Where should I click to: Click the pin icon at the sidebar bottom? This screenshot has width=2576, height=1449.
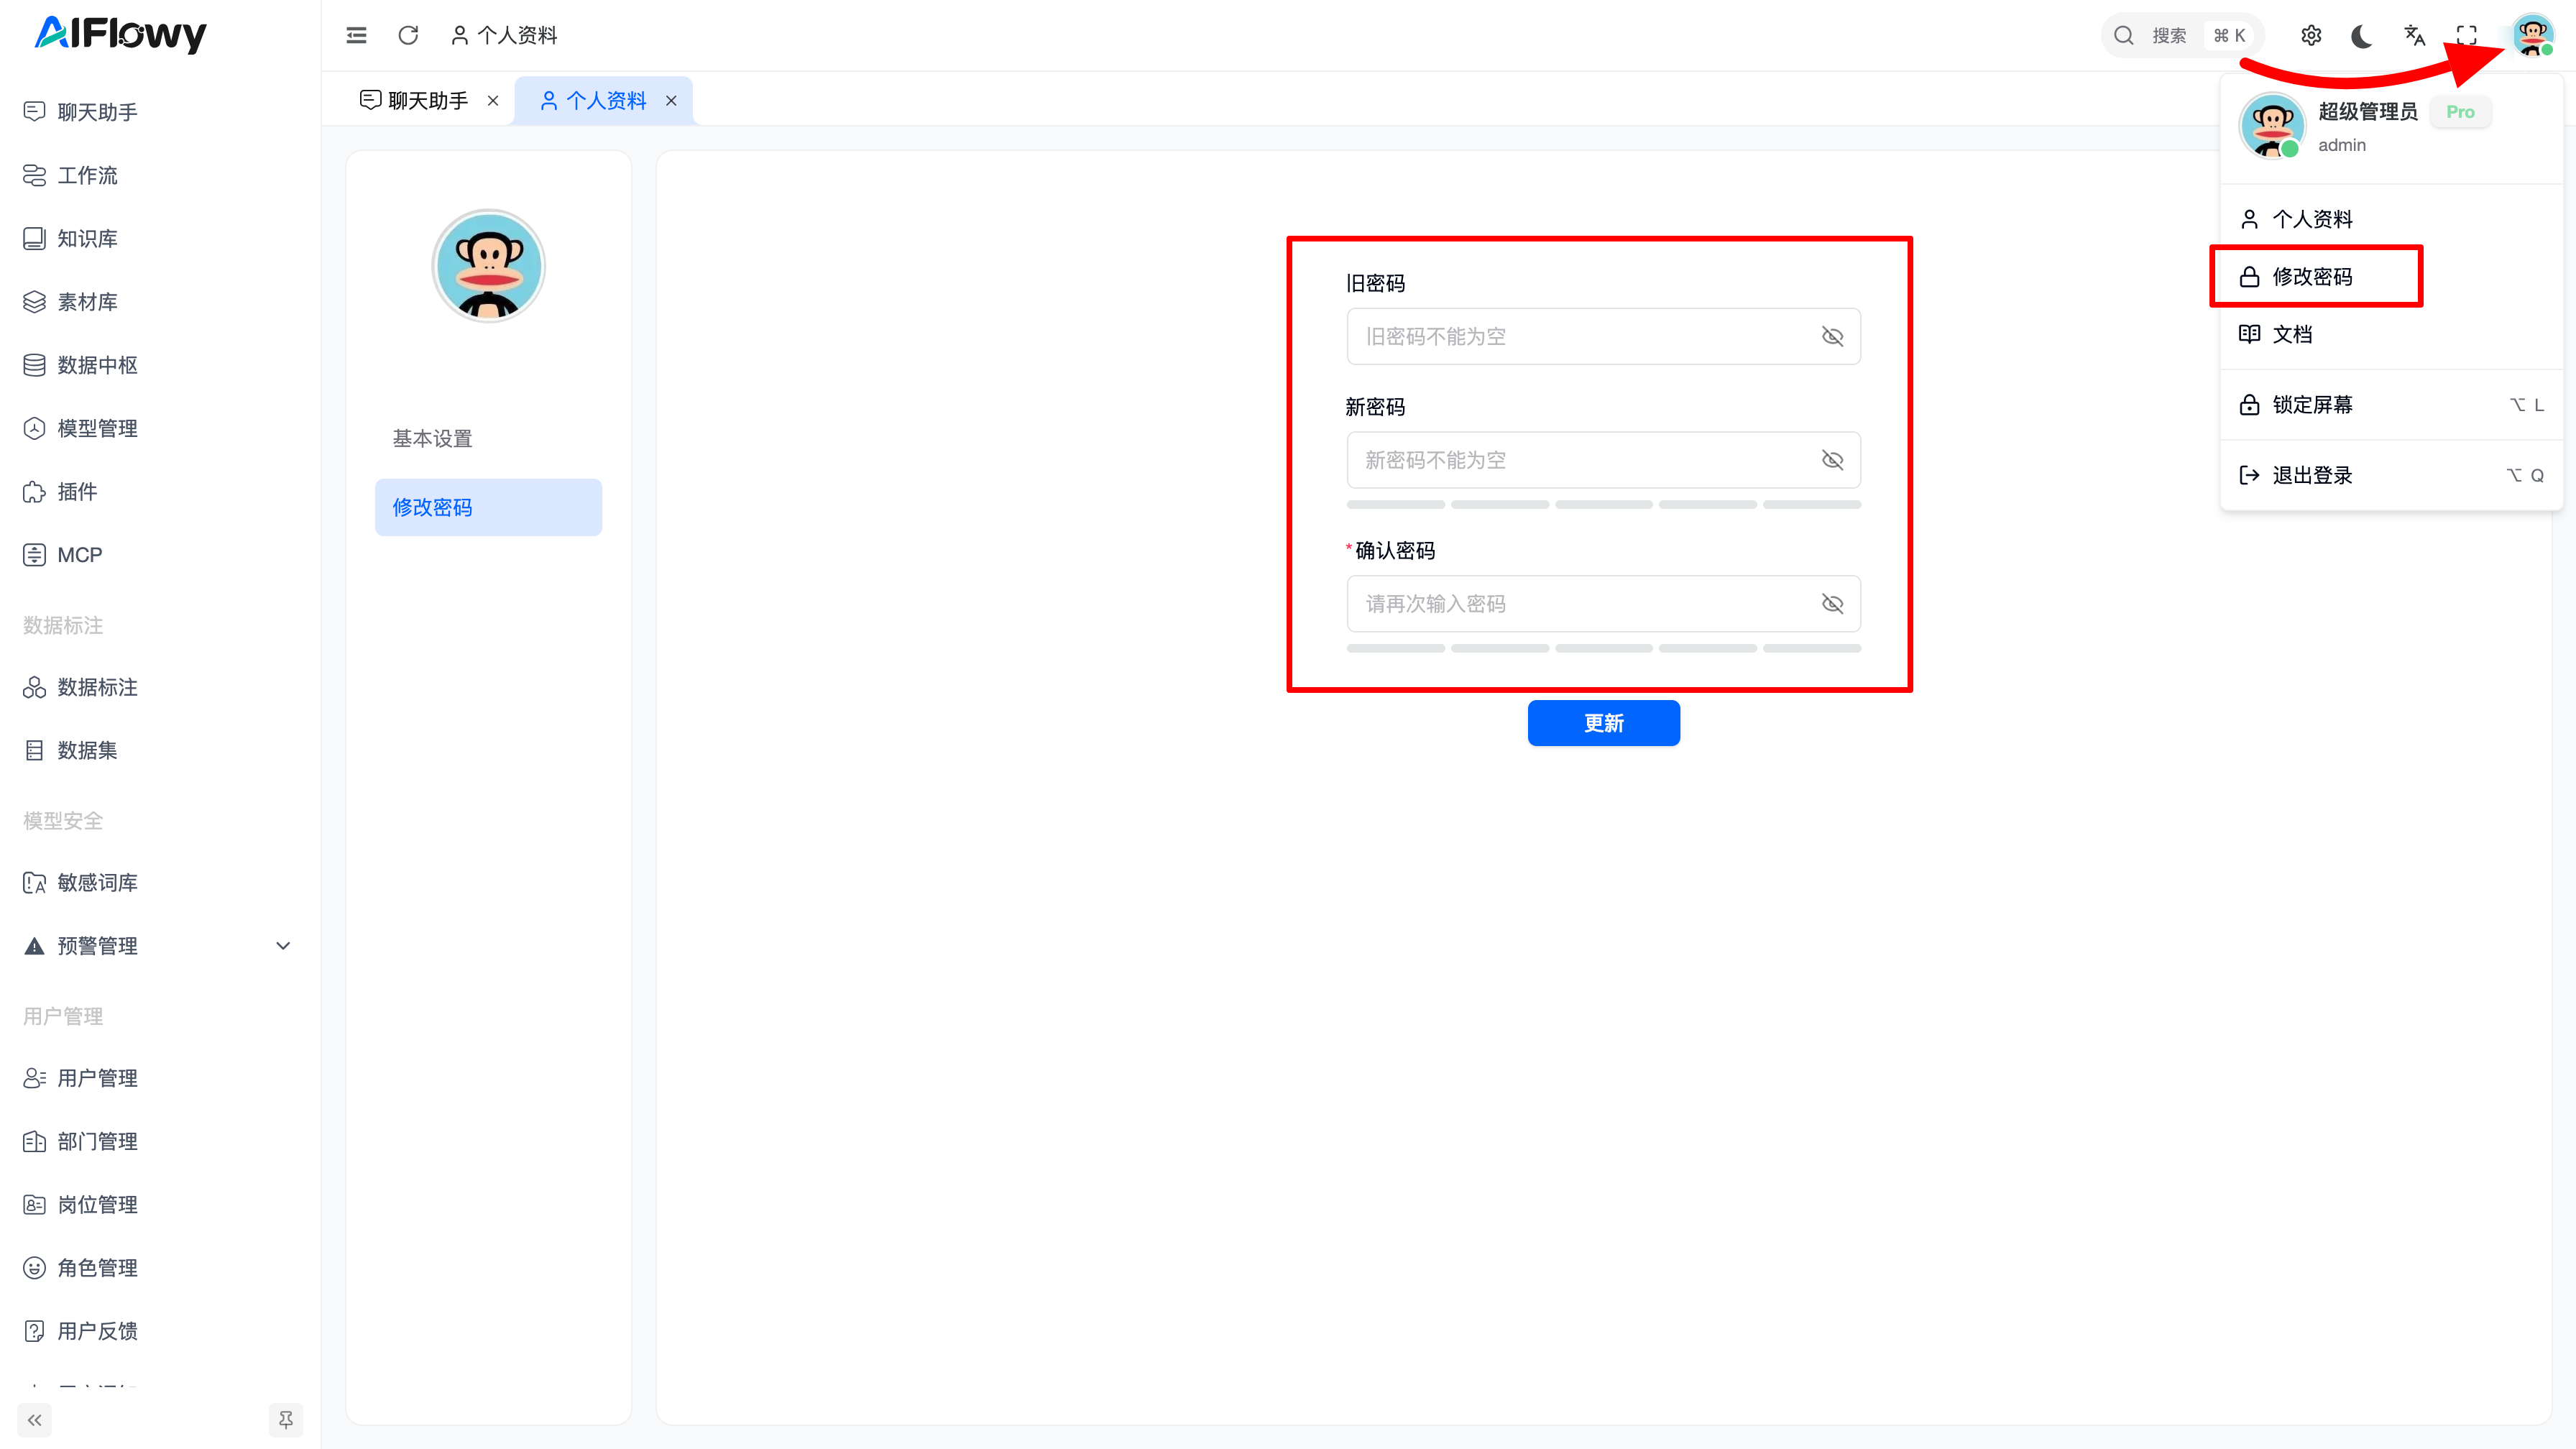pyautogui.click(x=285, y=1420)
